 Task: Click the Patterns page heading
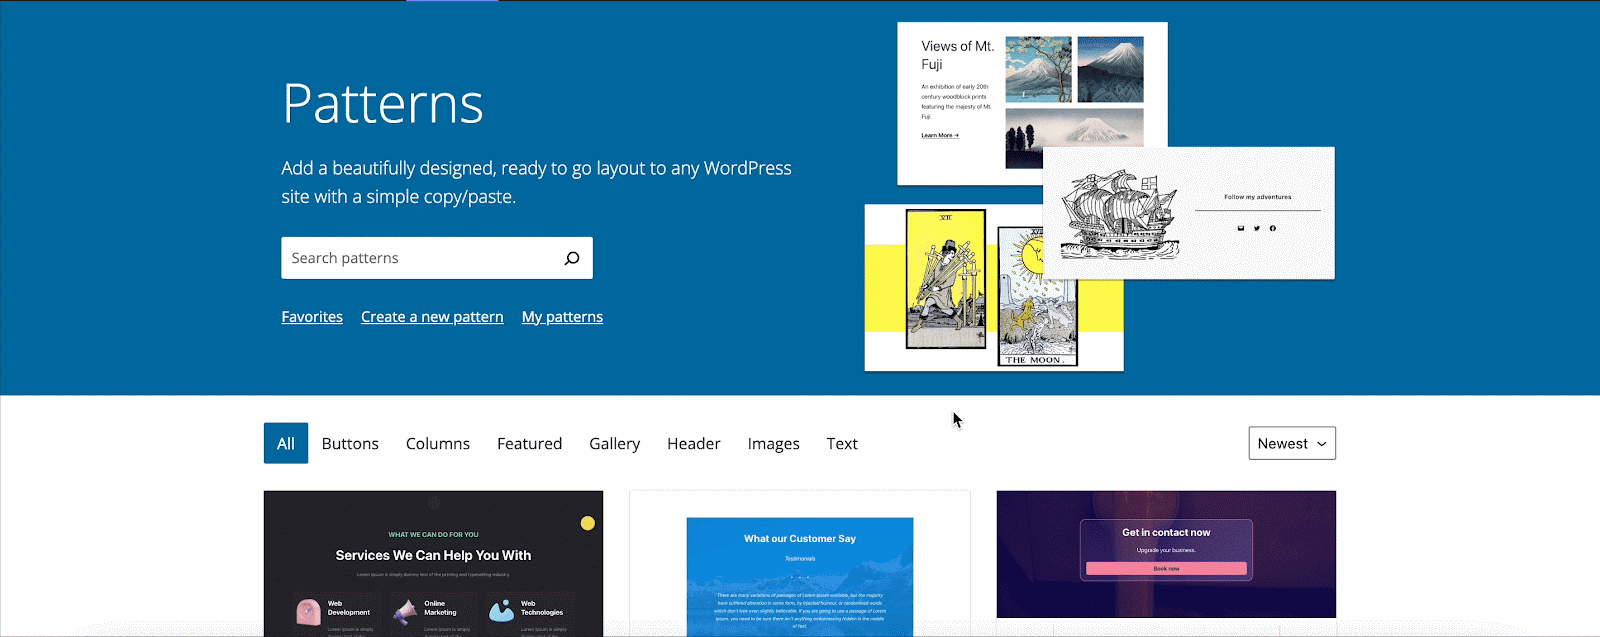[x=383, y=103]
